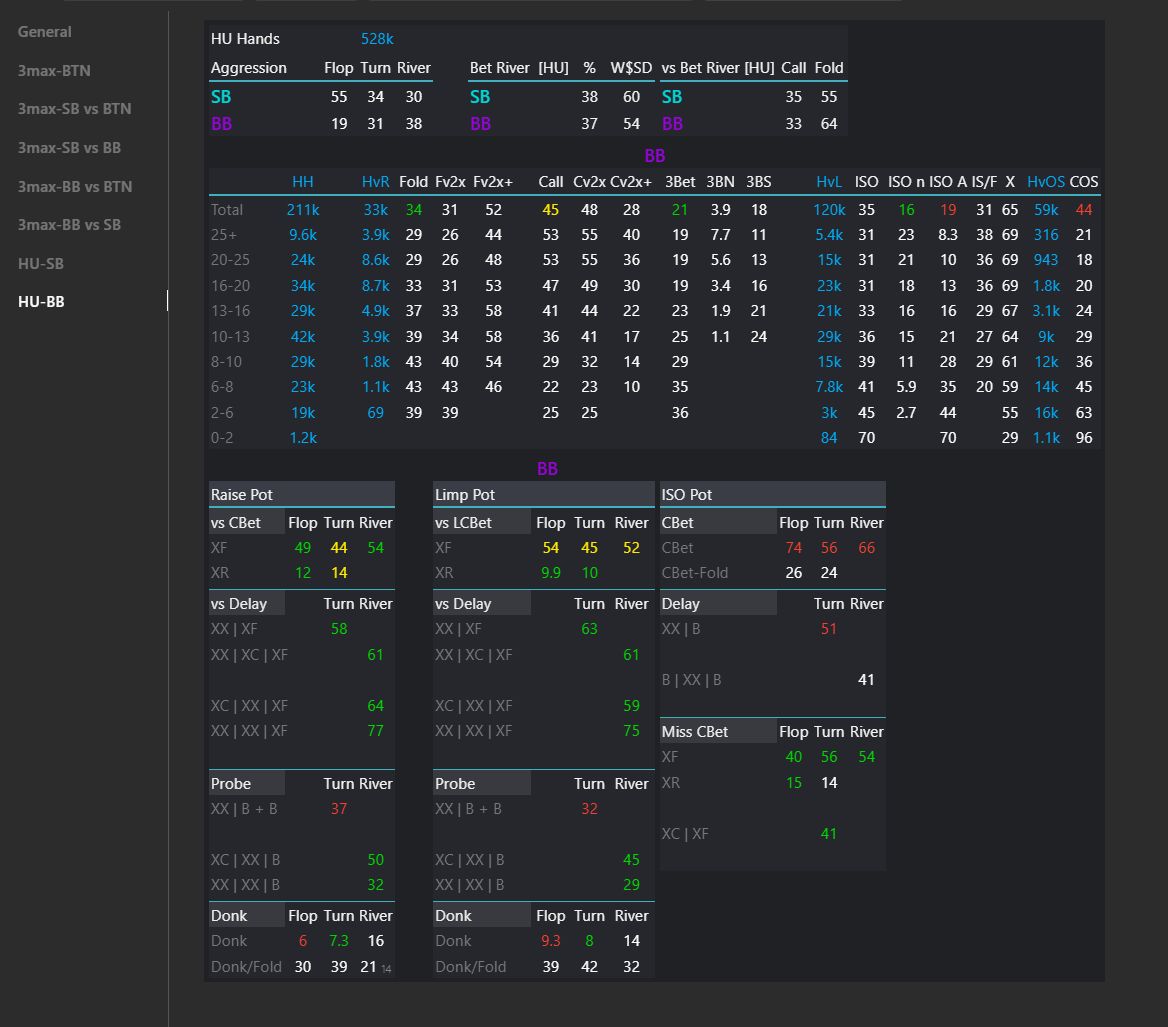Click the Miss CBet section header

point(695,732)
